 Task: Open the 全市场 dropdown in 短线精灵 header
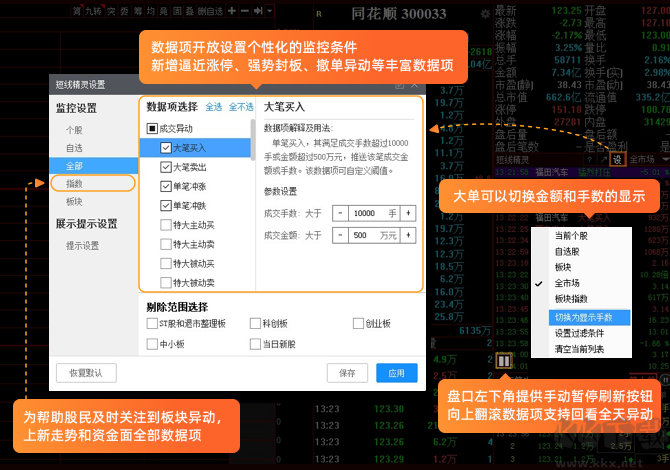648,159
